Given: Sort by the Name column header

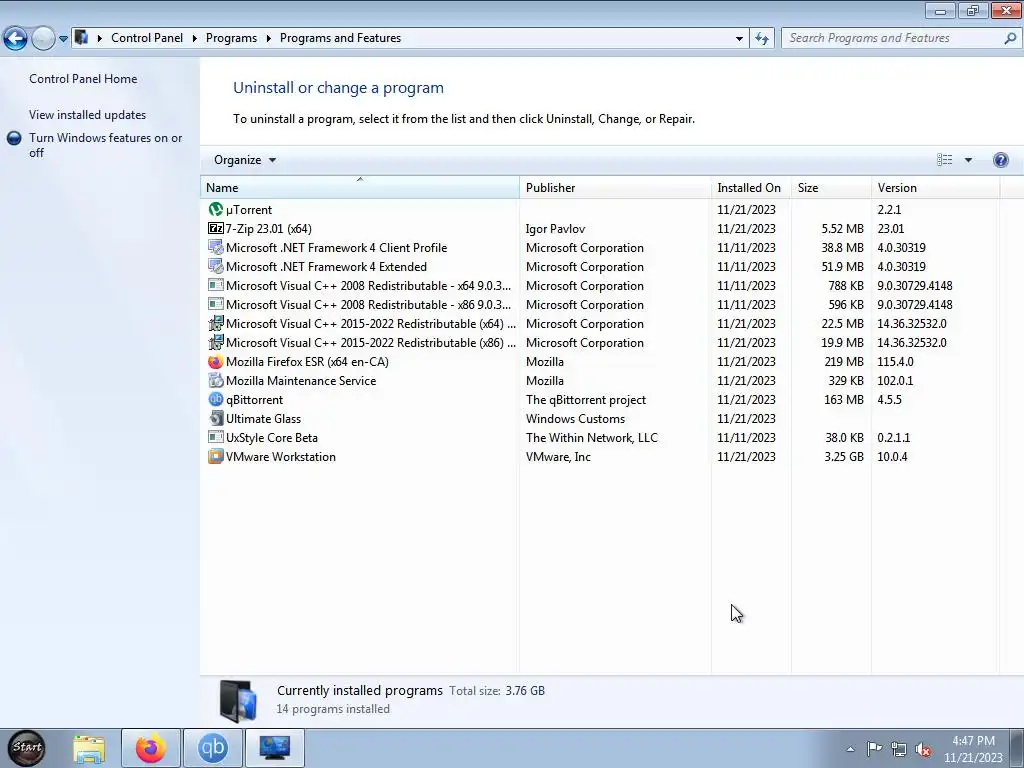Looking at the screenshot, I should pyautogui.click(x=359, y=187).
